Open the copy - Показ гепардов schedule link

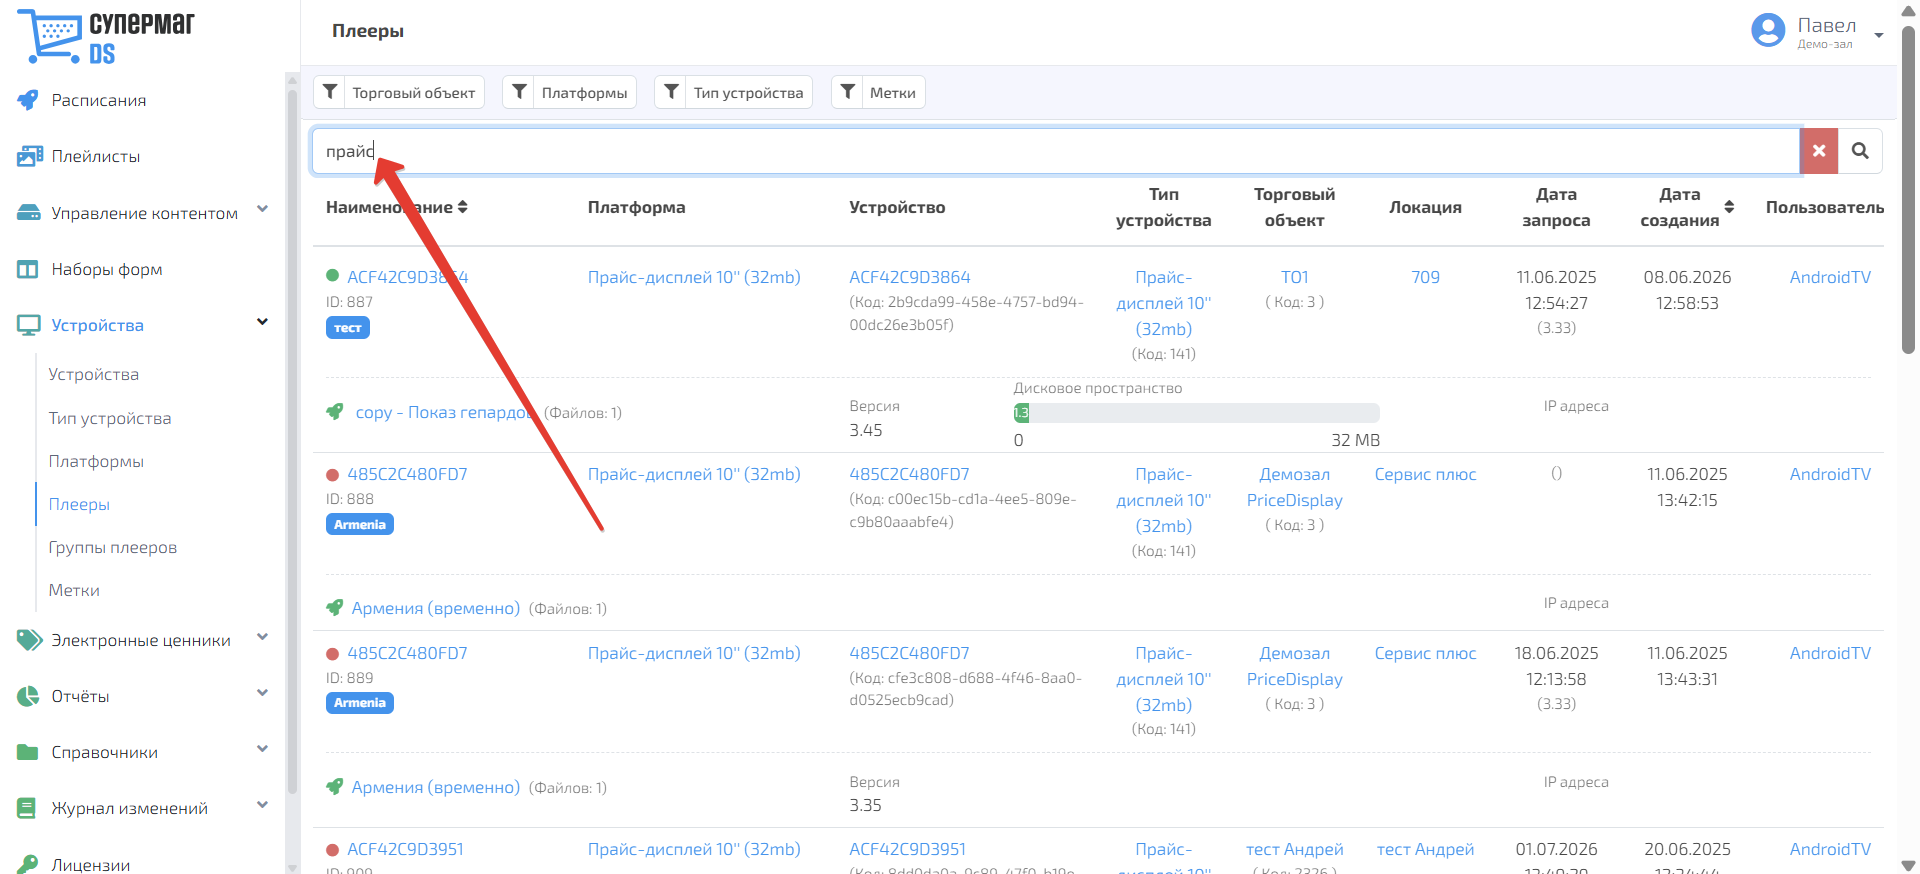pos(445,412)
